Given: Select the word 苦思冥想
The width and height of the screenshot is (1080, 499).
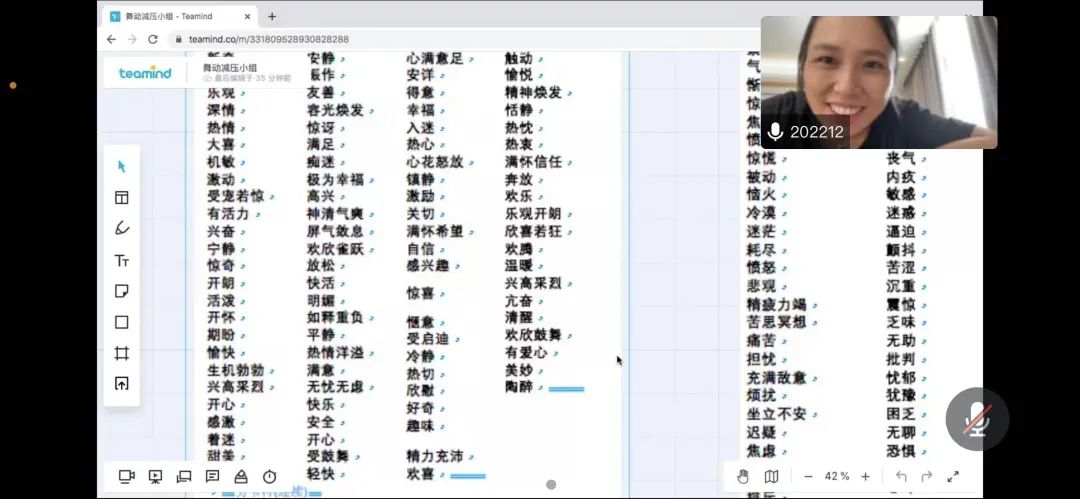Looking at the screenshot, I should click(x=776, y=322).
